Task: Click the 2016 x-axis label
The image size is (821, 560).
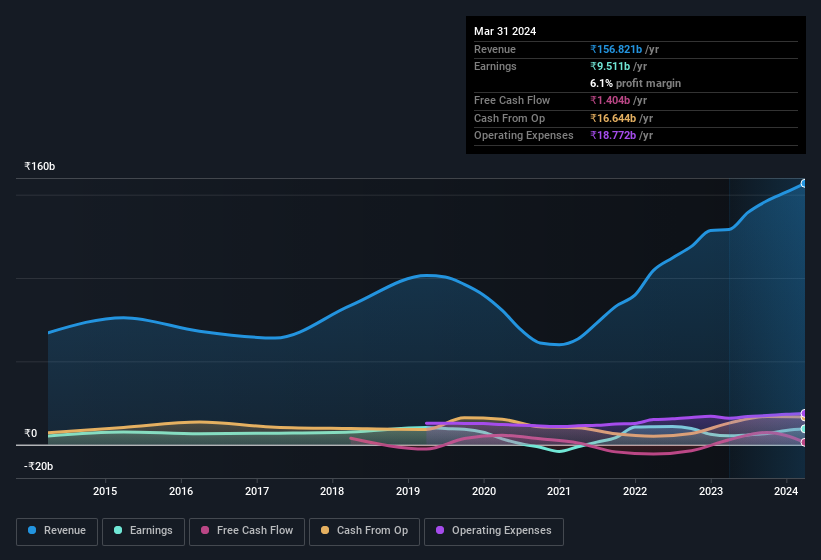Action: pos(181,491)
